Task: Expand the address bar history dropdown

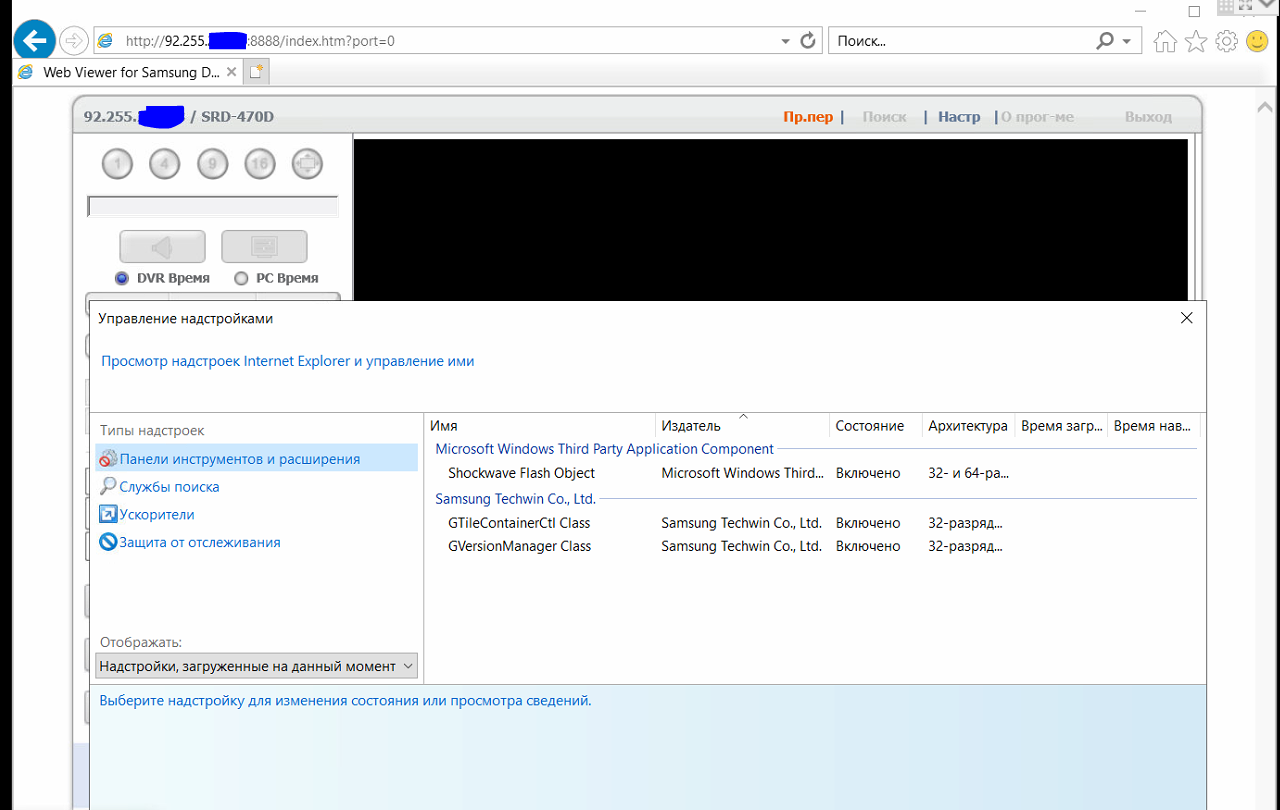Action: click(785, 41)
